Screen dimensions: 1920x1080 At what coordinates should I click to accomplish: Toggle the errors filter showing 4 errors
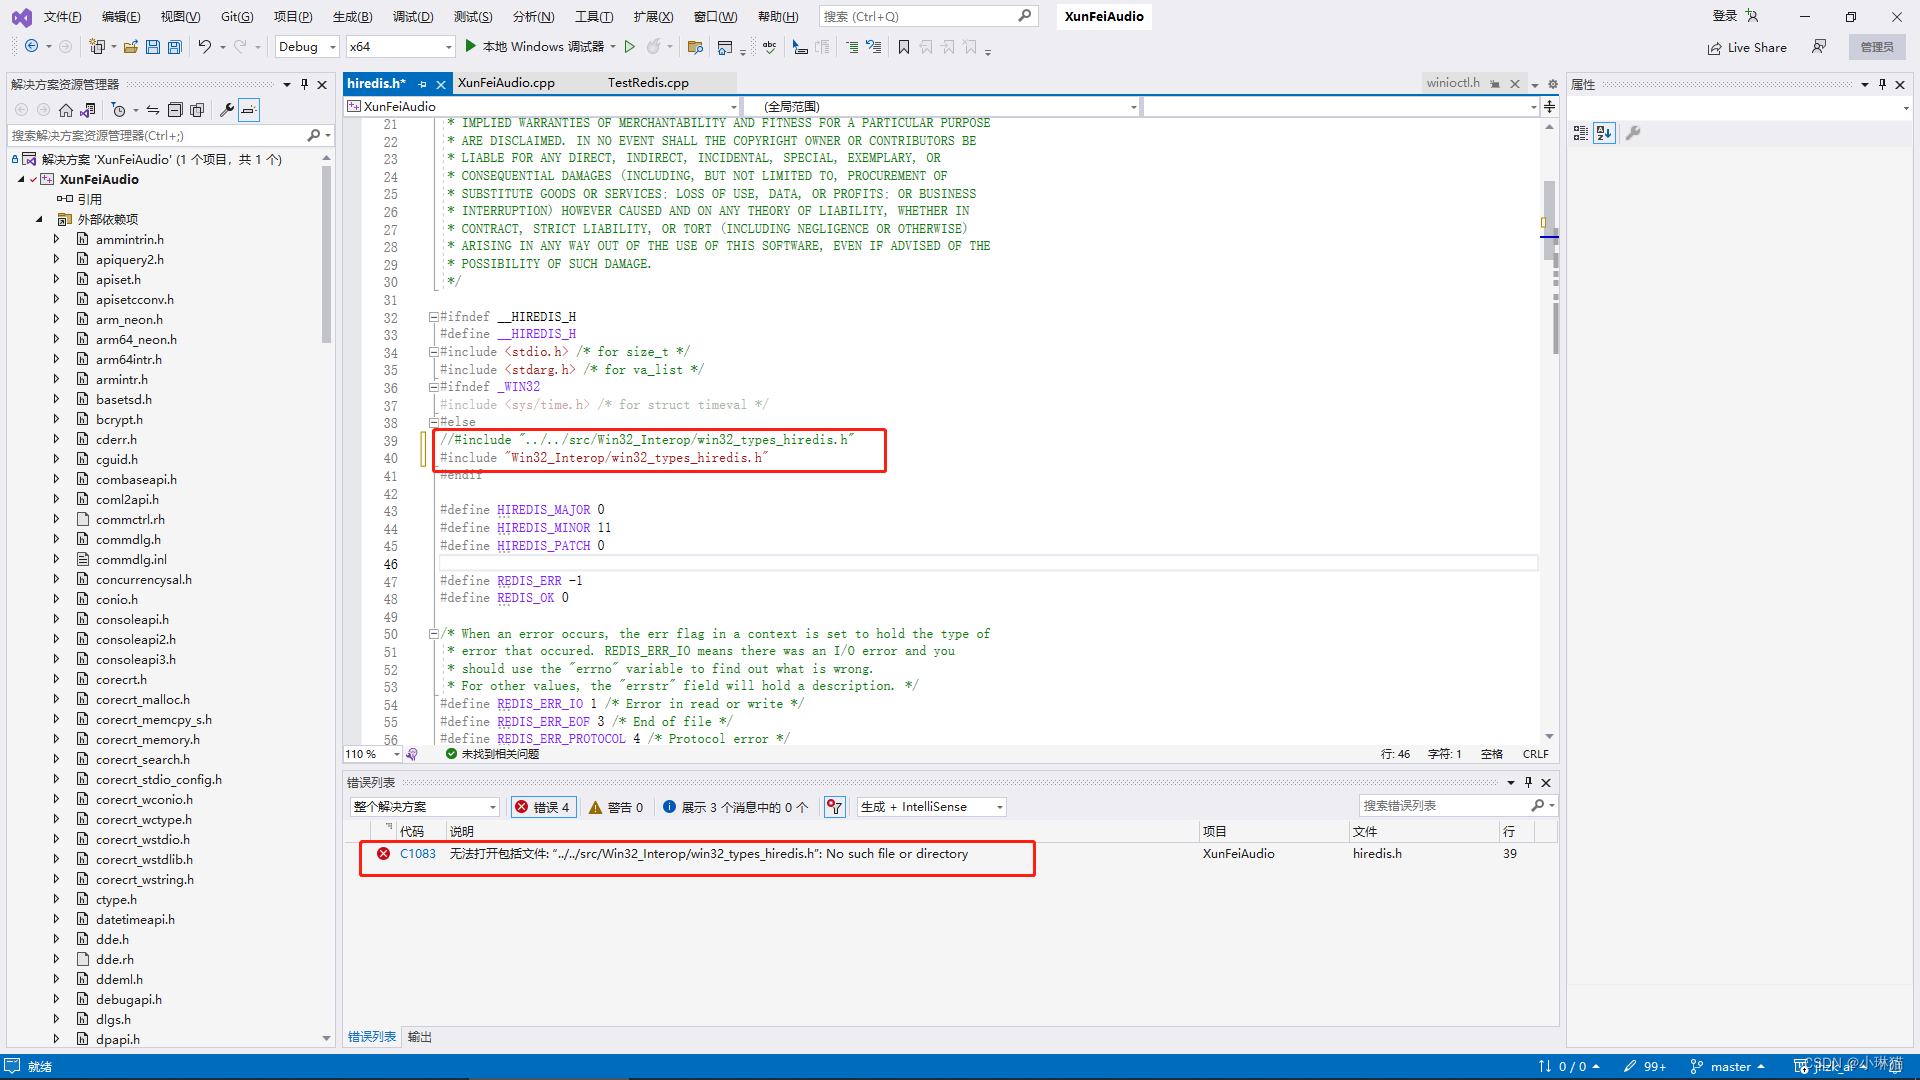pyautogui.click(x=542, y=807)
